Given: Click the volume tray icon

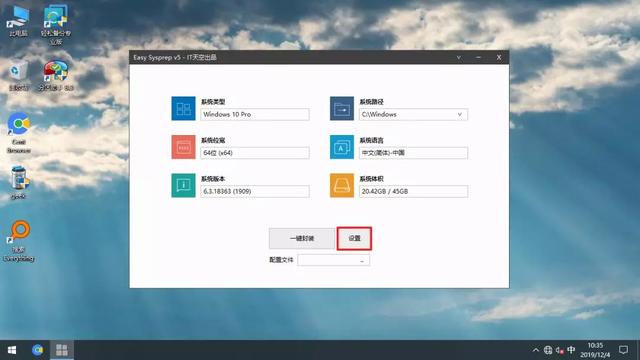Looking at the screenshot, I should point(560,350).
